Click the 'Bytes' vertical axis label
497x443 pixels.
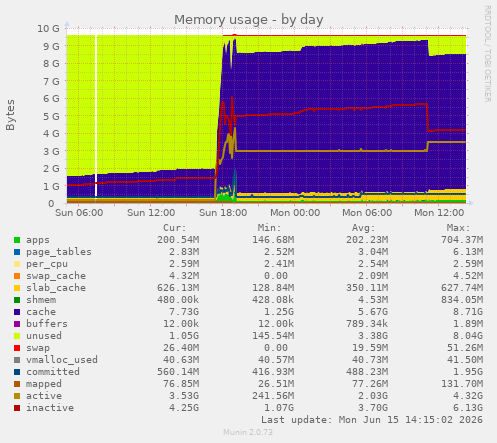[10, 115]
